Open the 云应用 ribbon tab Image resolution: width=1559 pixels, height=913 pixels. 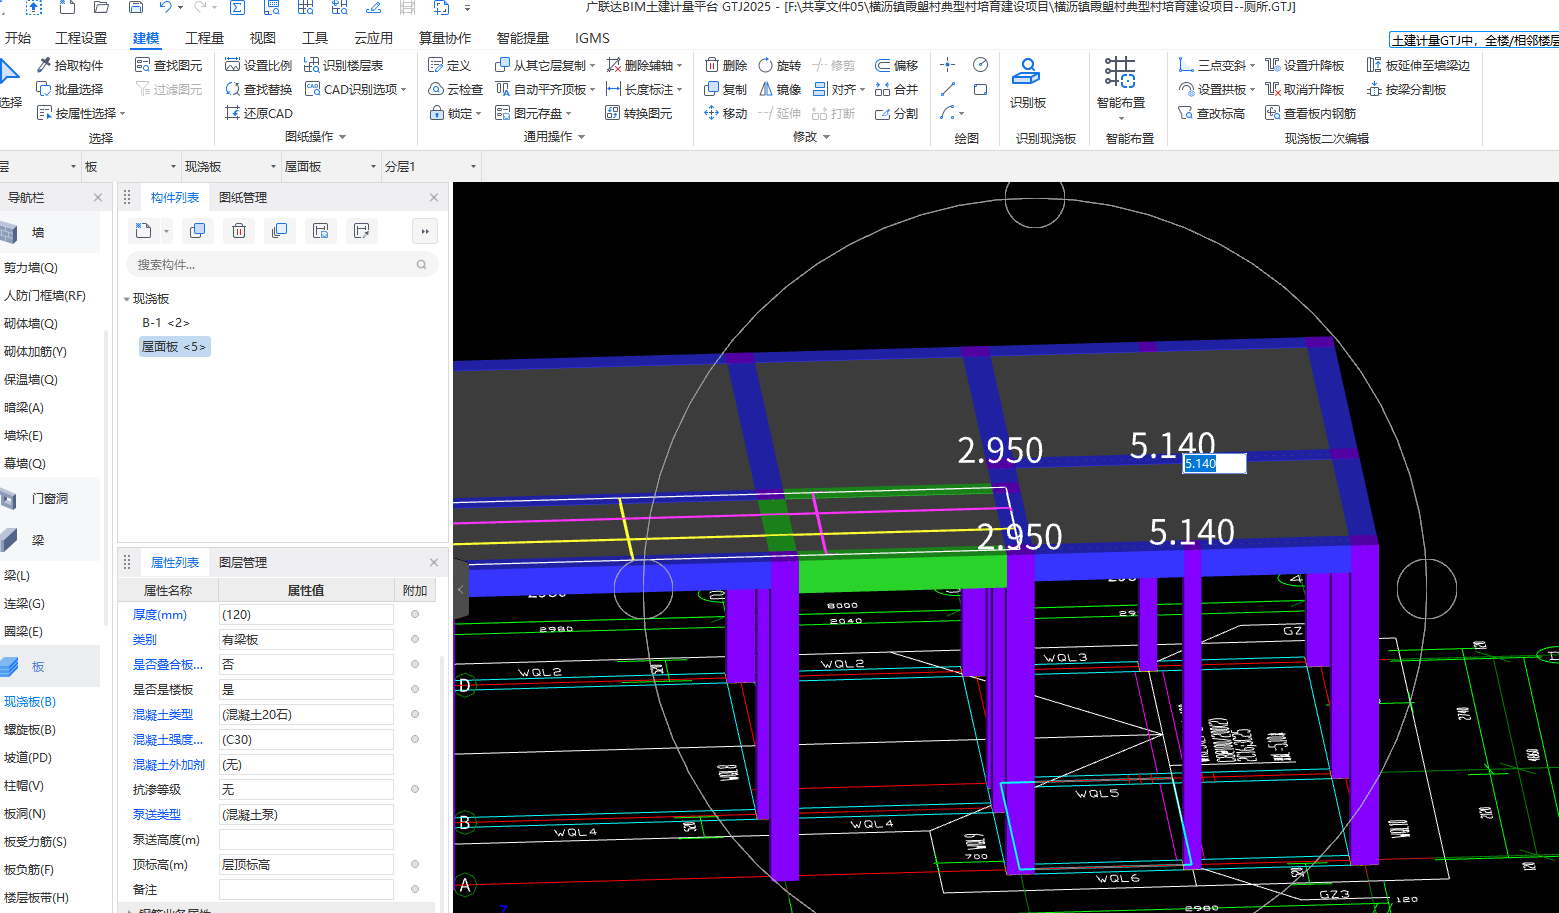[x=373, y=38]
